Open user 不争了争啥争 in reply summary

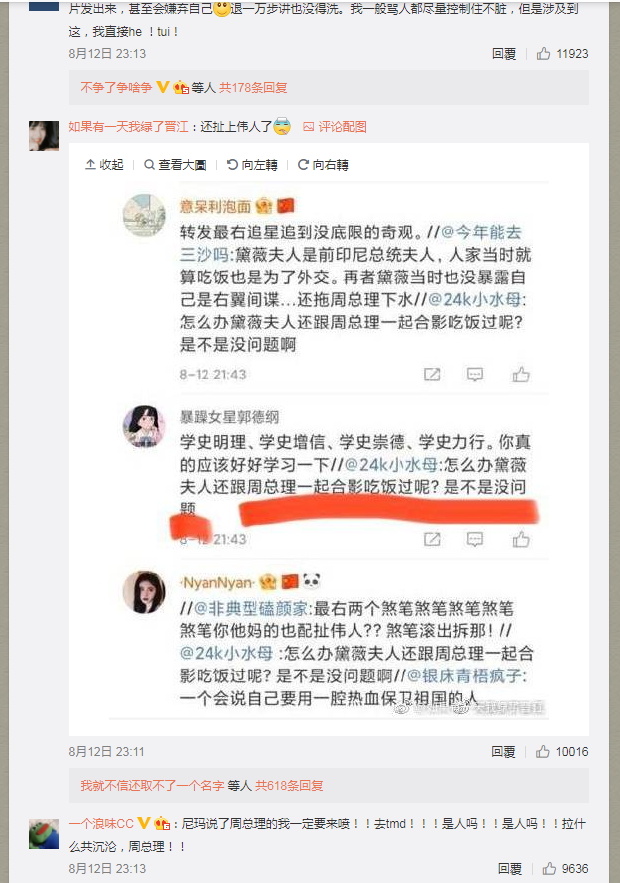(x=116, y=87)
